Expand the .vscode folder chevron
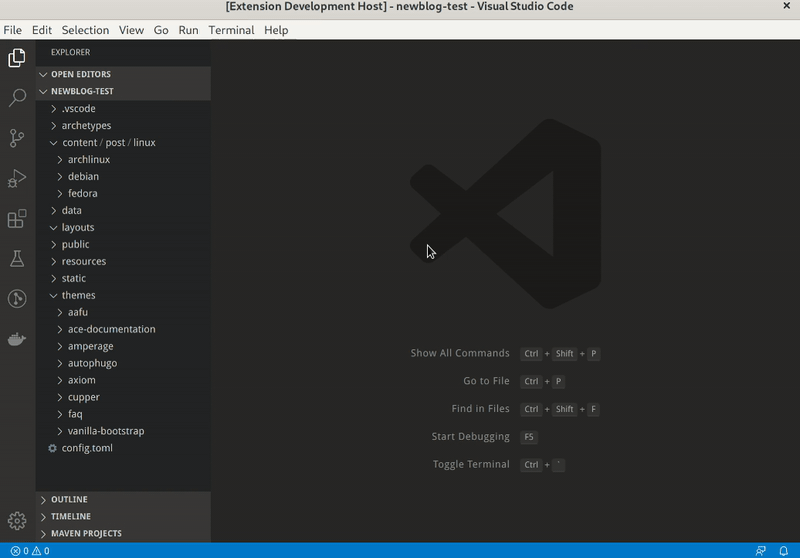 [54, 109]
